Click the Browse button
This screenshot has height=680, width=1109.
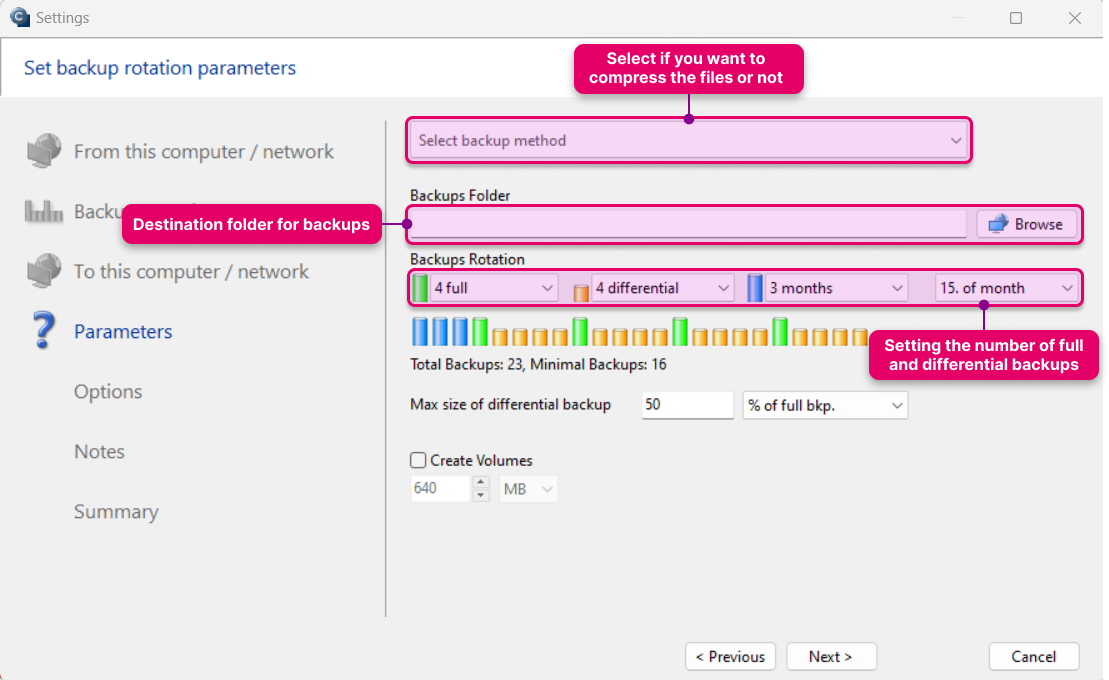(1026, 224)
